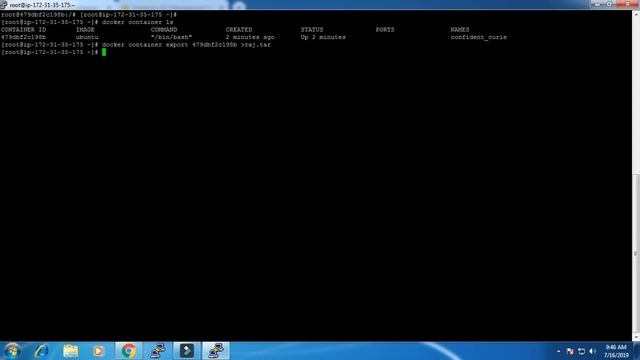Click the CREATED column header
640x360 pixels.
(239, 29)
